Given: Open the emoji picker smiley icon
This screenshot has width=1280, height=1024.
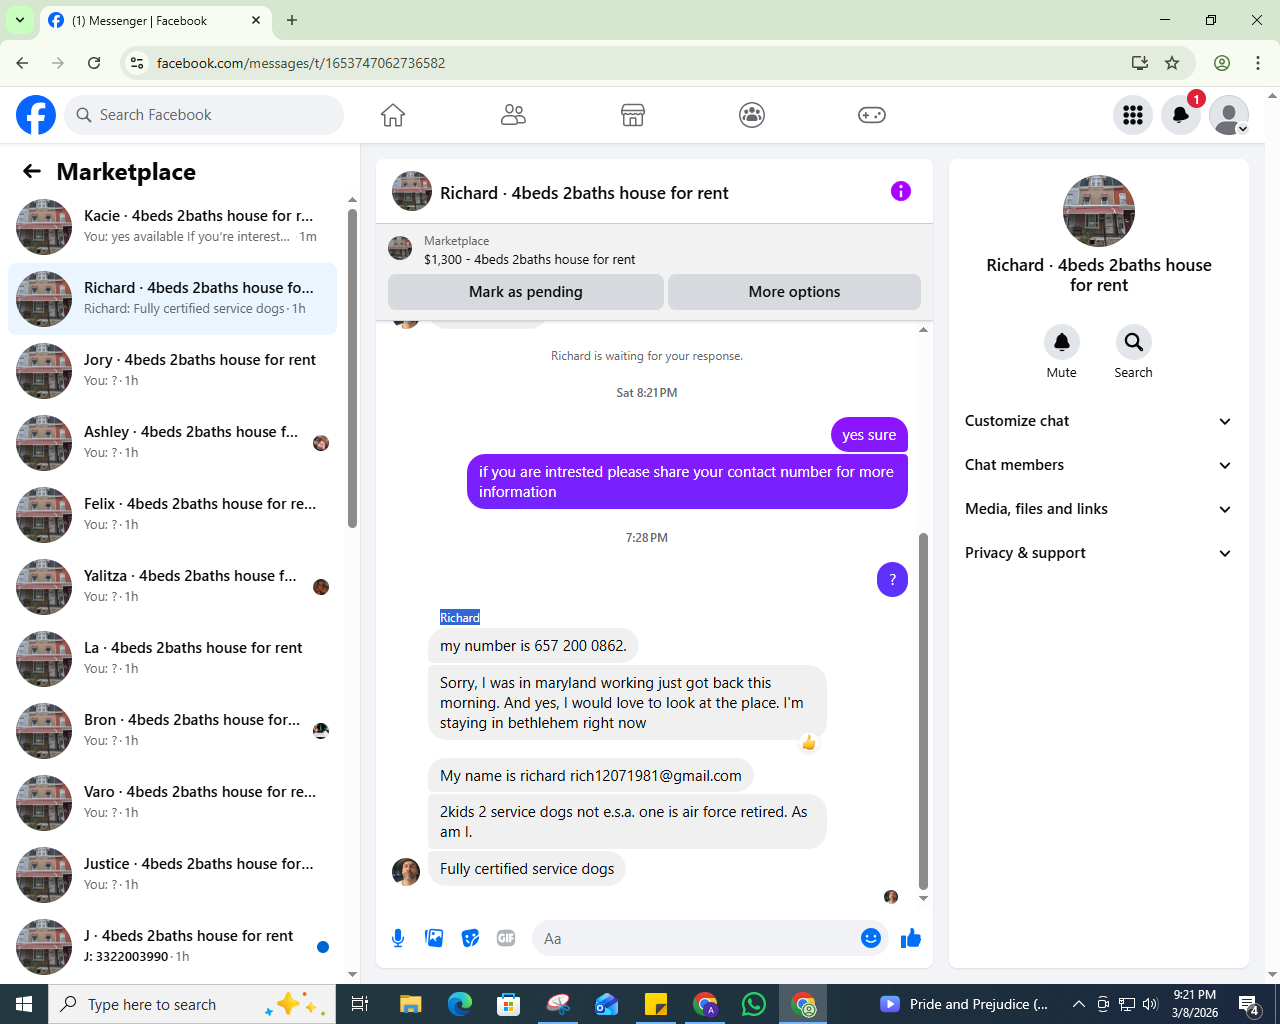Looking at the screenshot, I should (871, 938).
